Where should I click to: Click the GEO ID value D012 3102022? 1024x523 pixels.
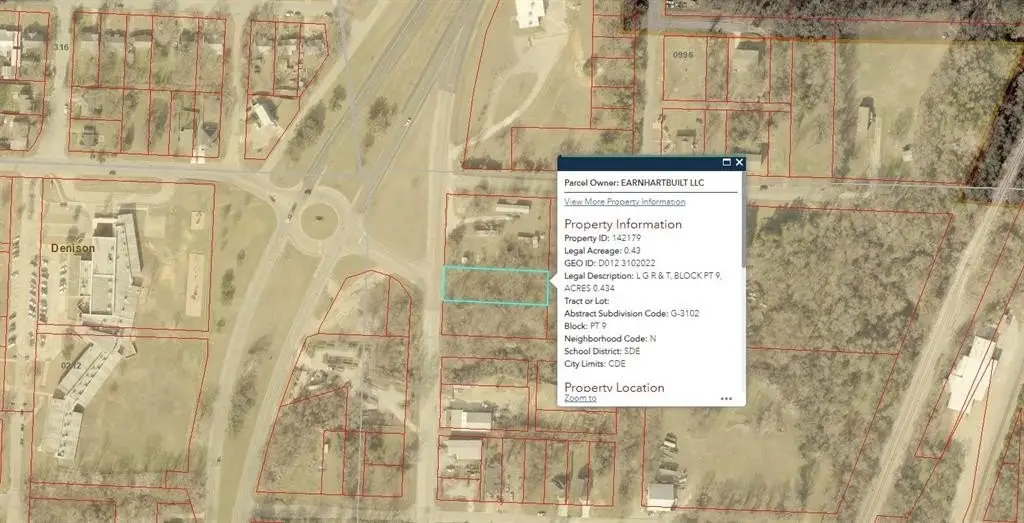tap(629, 263)
